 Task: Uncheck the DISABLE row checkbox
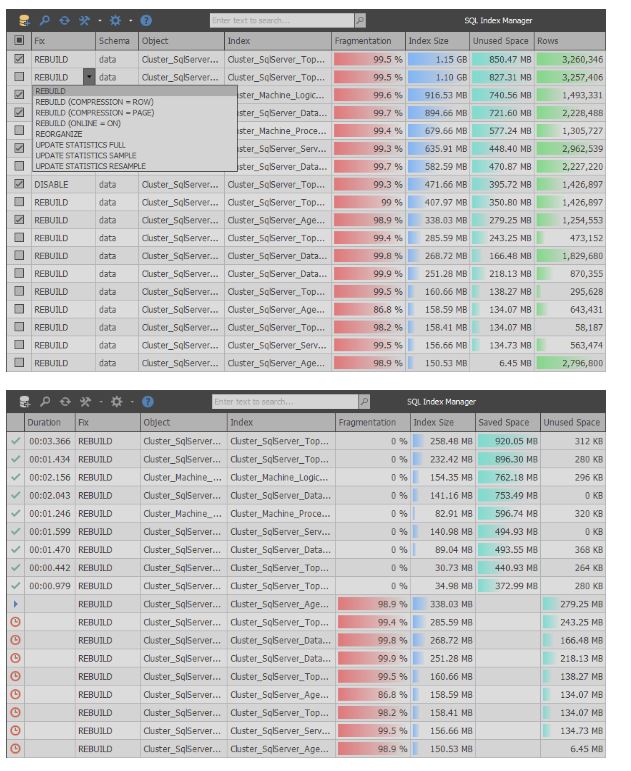(19, 184)
